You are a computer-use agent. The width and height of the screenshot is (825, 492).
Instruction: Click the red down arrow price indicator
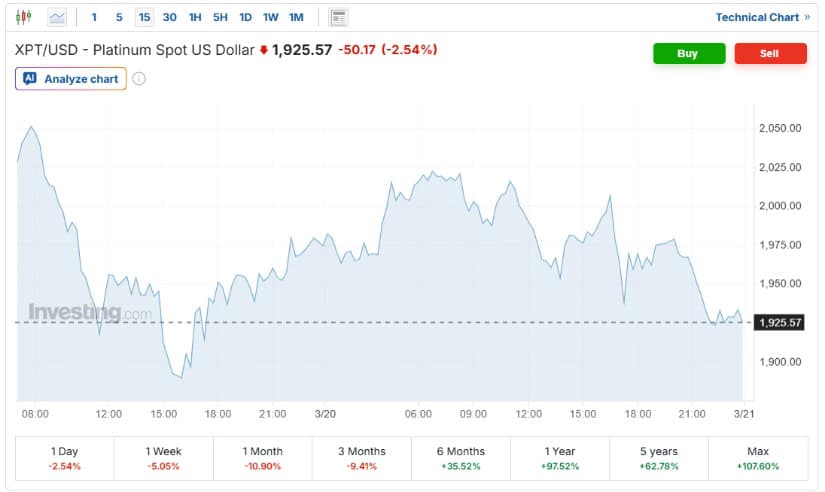point(264,50)
